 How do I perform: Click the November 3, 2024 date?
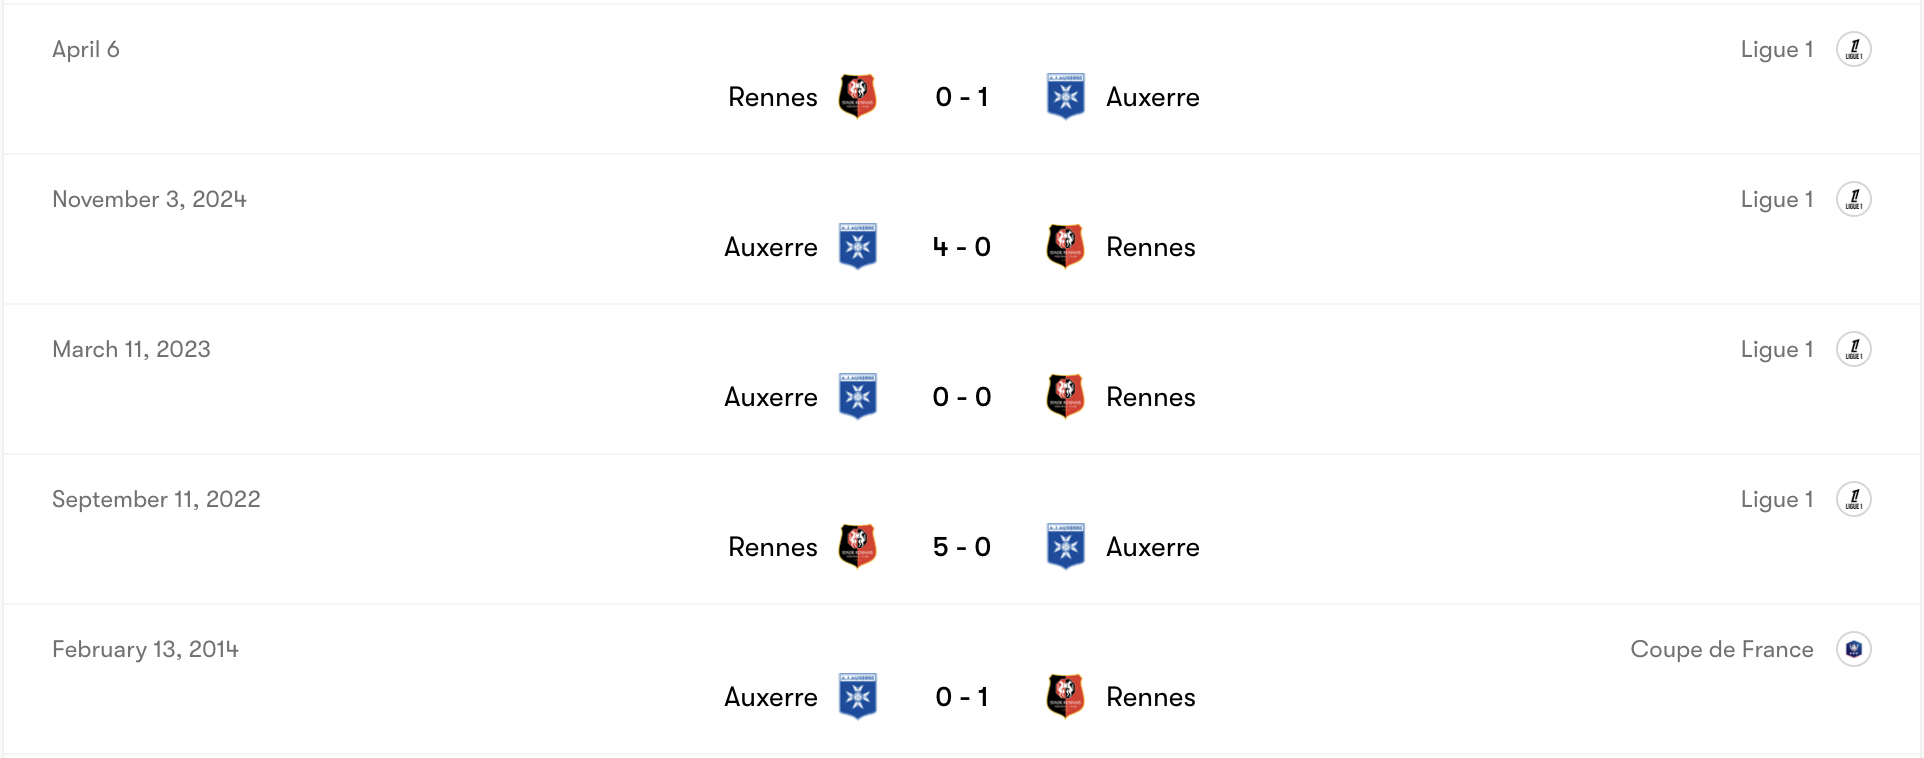[149, 199]
